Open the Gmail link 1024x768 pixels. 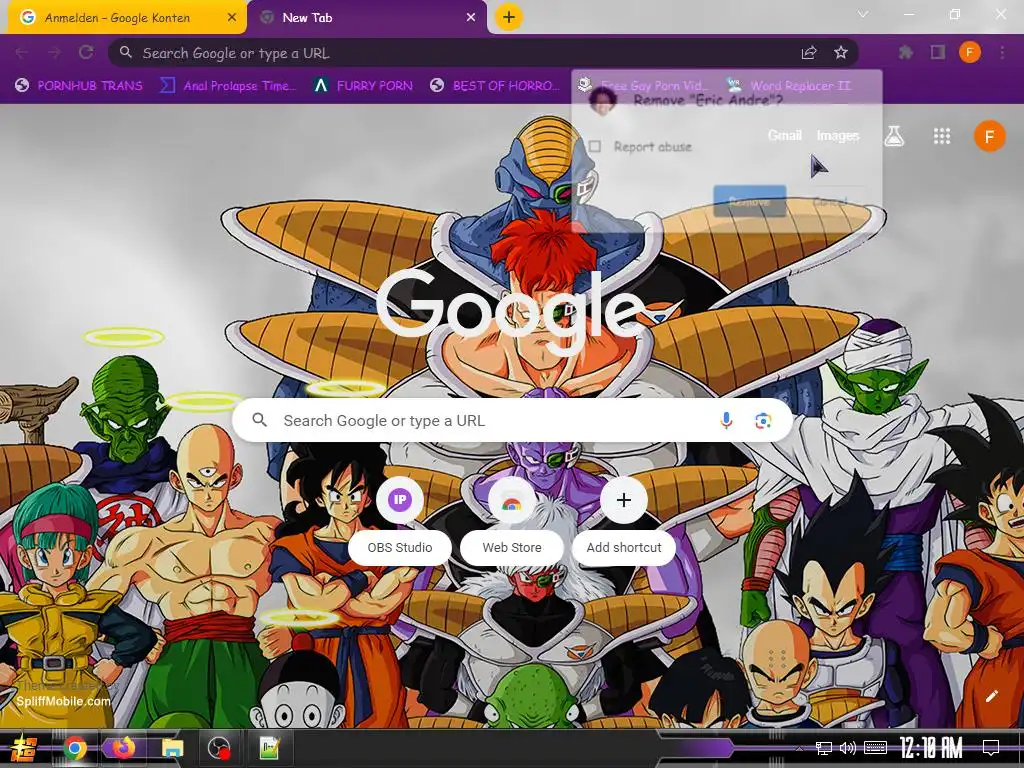coord(784,135)
